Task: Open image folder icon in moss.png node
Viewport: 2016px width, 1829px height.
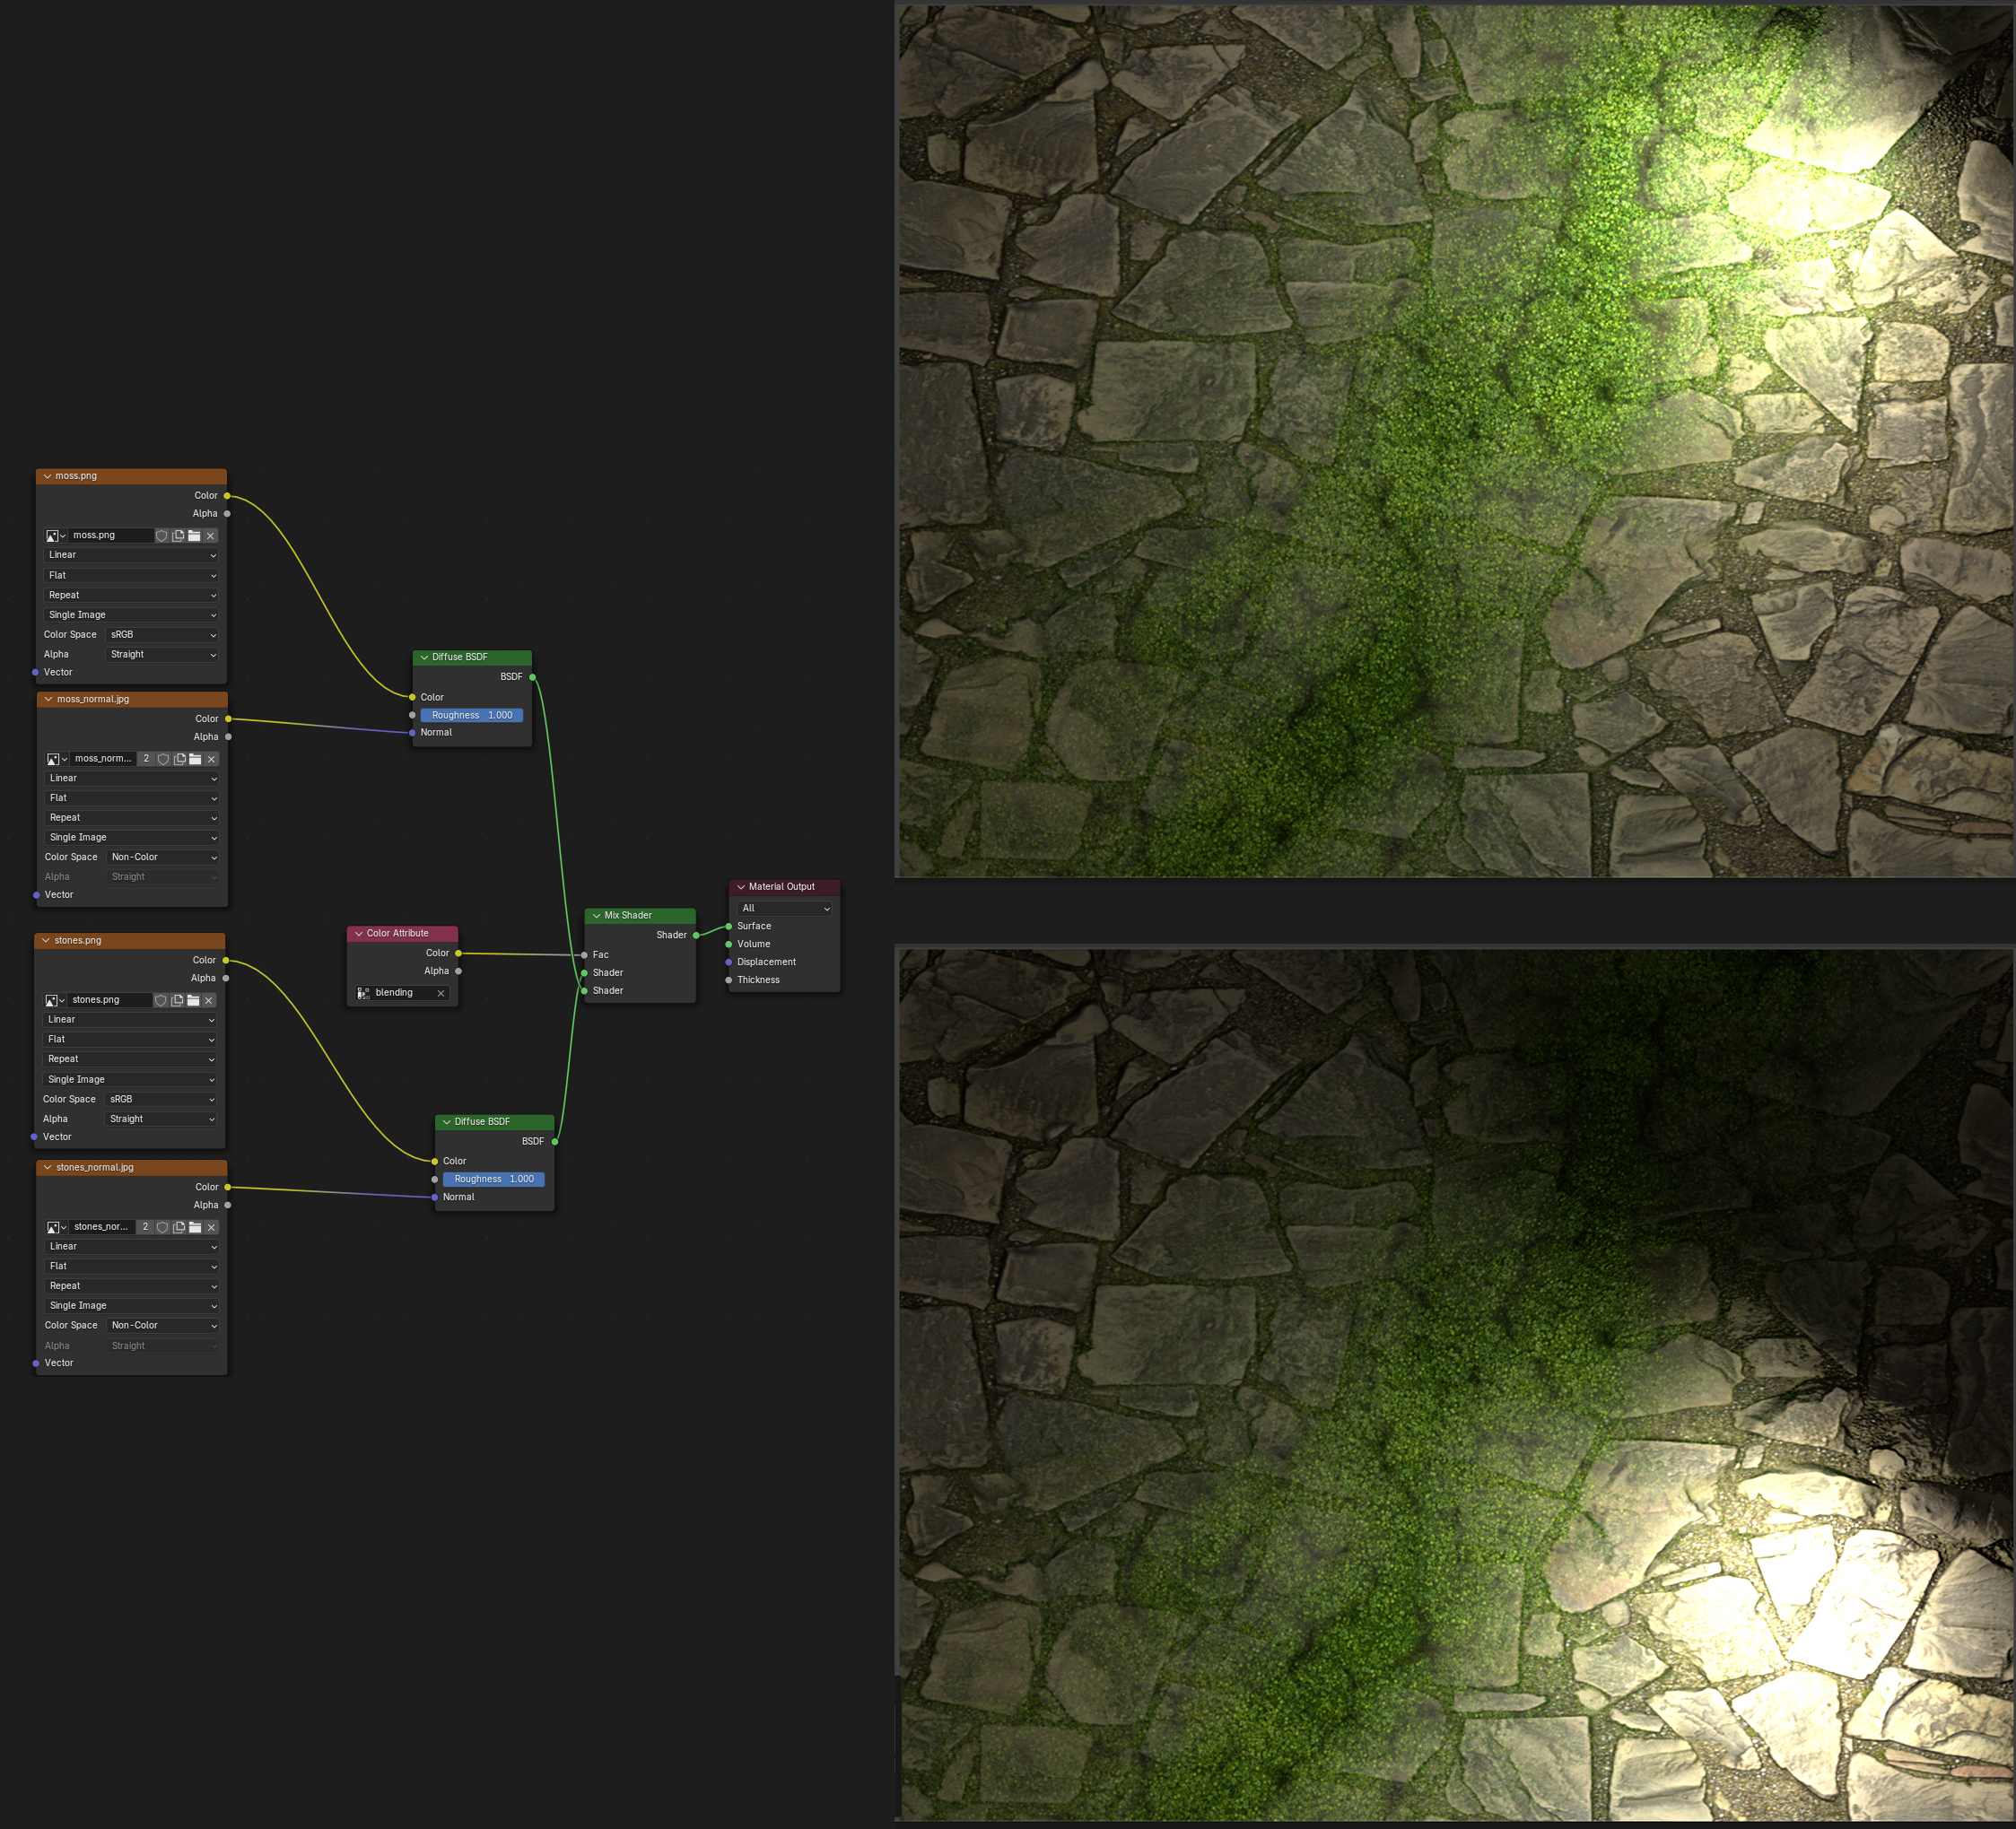Action: tap(194, 536)
